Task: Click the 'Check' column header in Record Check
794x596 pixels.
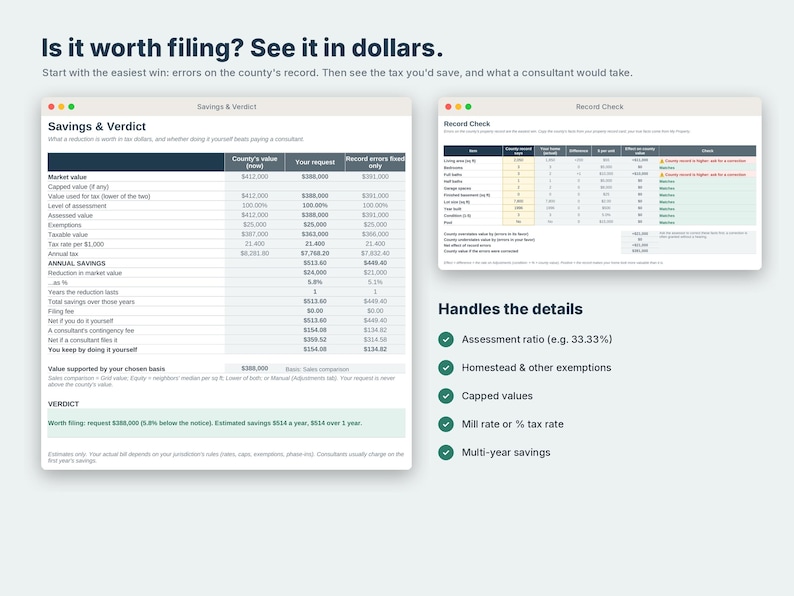Action: (x=707, y=151)
